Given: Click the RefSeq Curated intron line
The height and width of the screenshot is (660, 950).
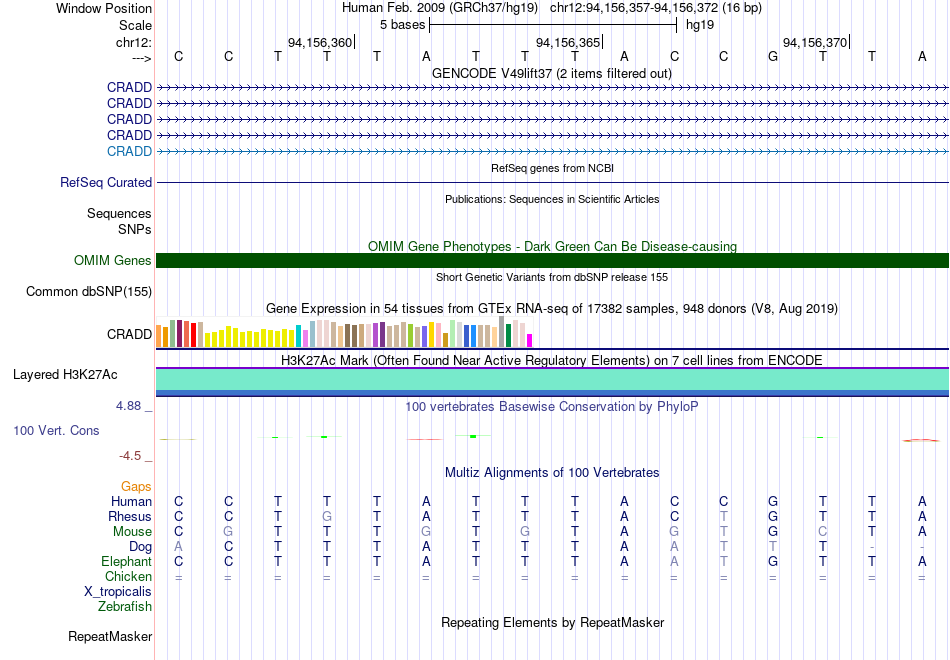Looking at the screenshot, I should (x=553, y=182).
